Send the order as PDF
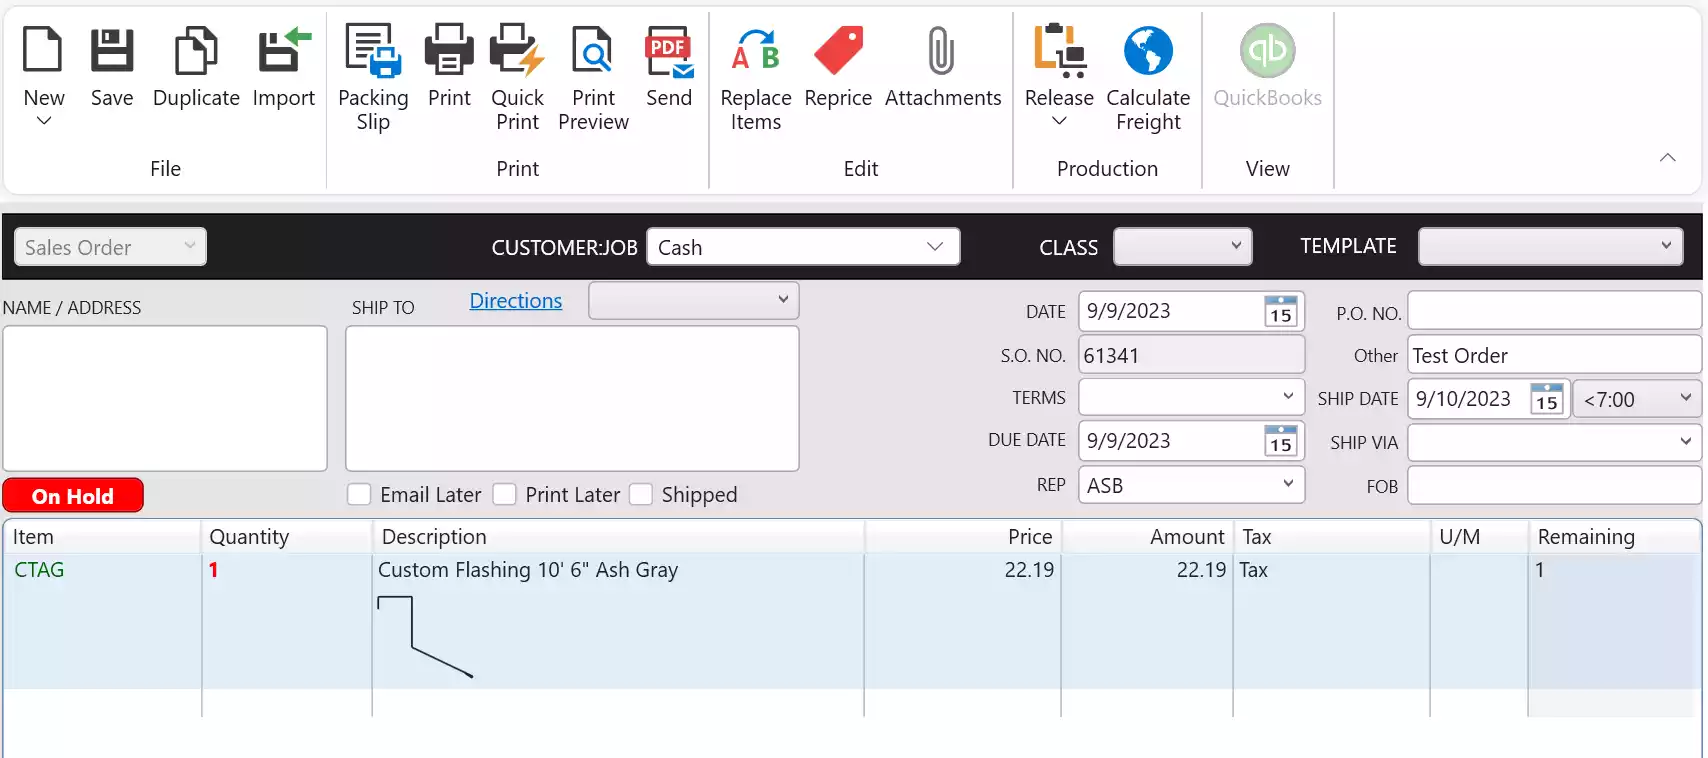 tap(669, 52)
